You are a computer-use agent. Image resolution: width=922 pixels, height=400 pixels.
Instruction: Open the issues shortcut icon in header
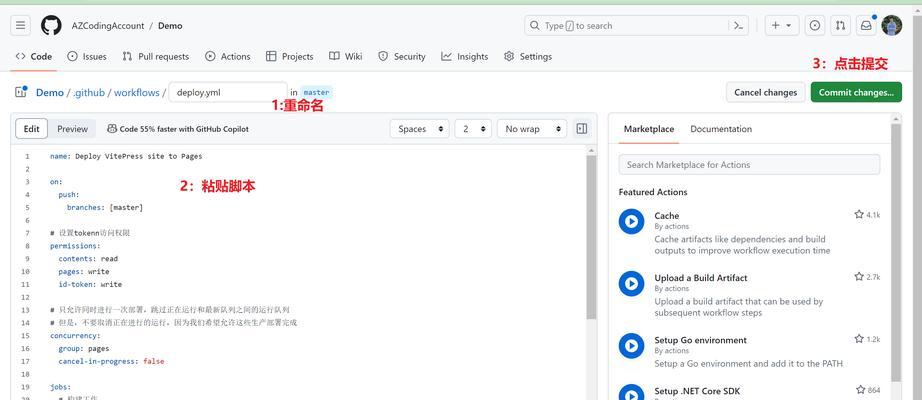814,25
